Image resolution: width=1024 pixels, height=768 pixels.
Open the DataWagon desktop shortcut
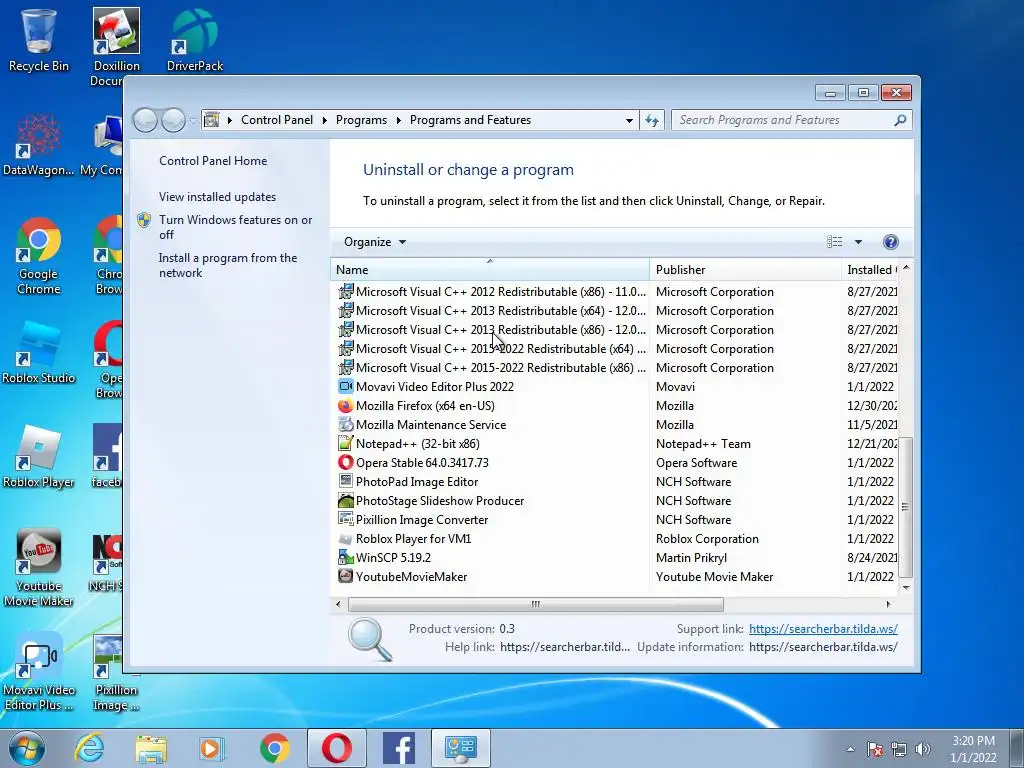pyautogui.click(x=39, y=144)
